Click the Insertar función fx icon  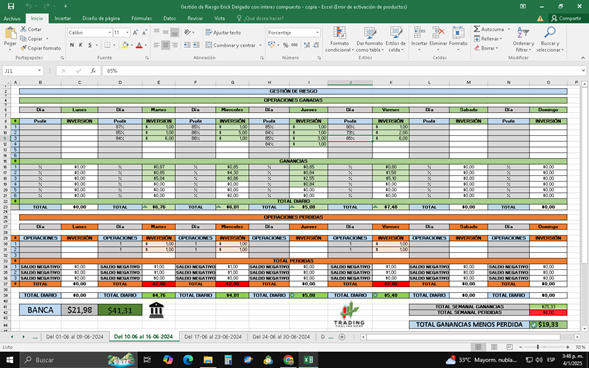point(93,71)
